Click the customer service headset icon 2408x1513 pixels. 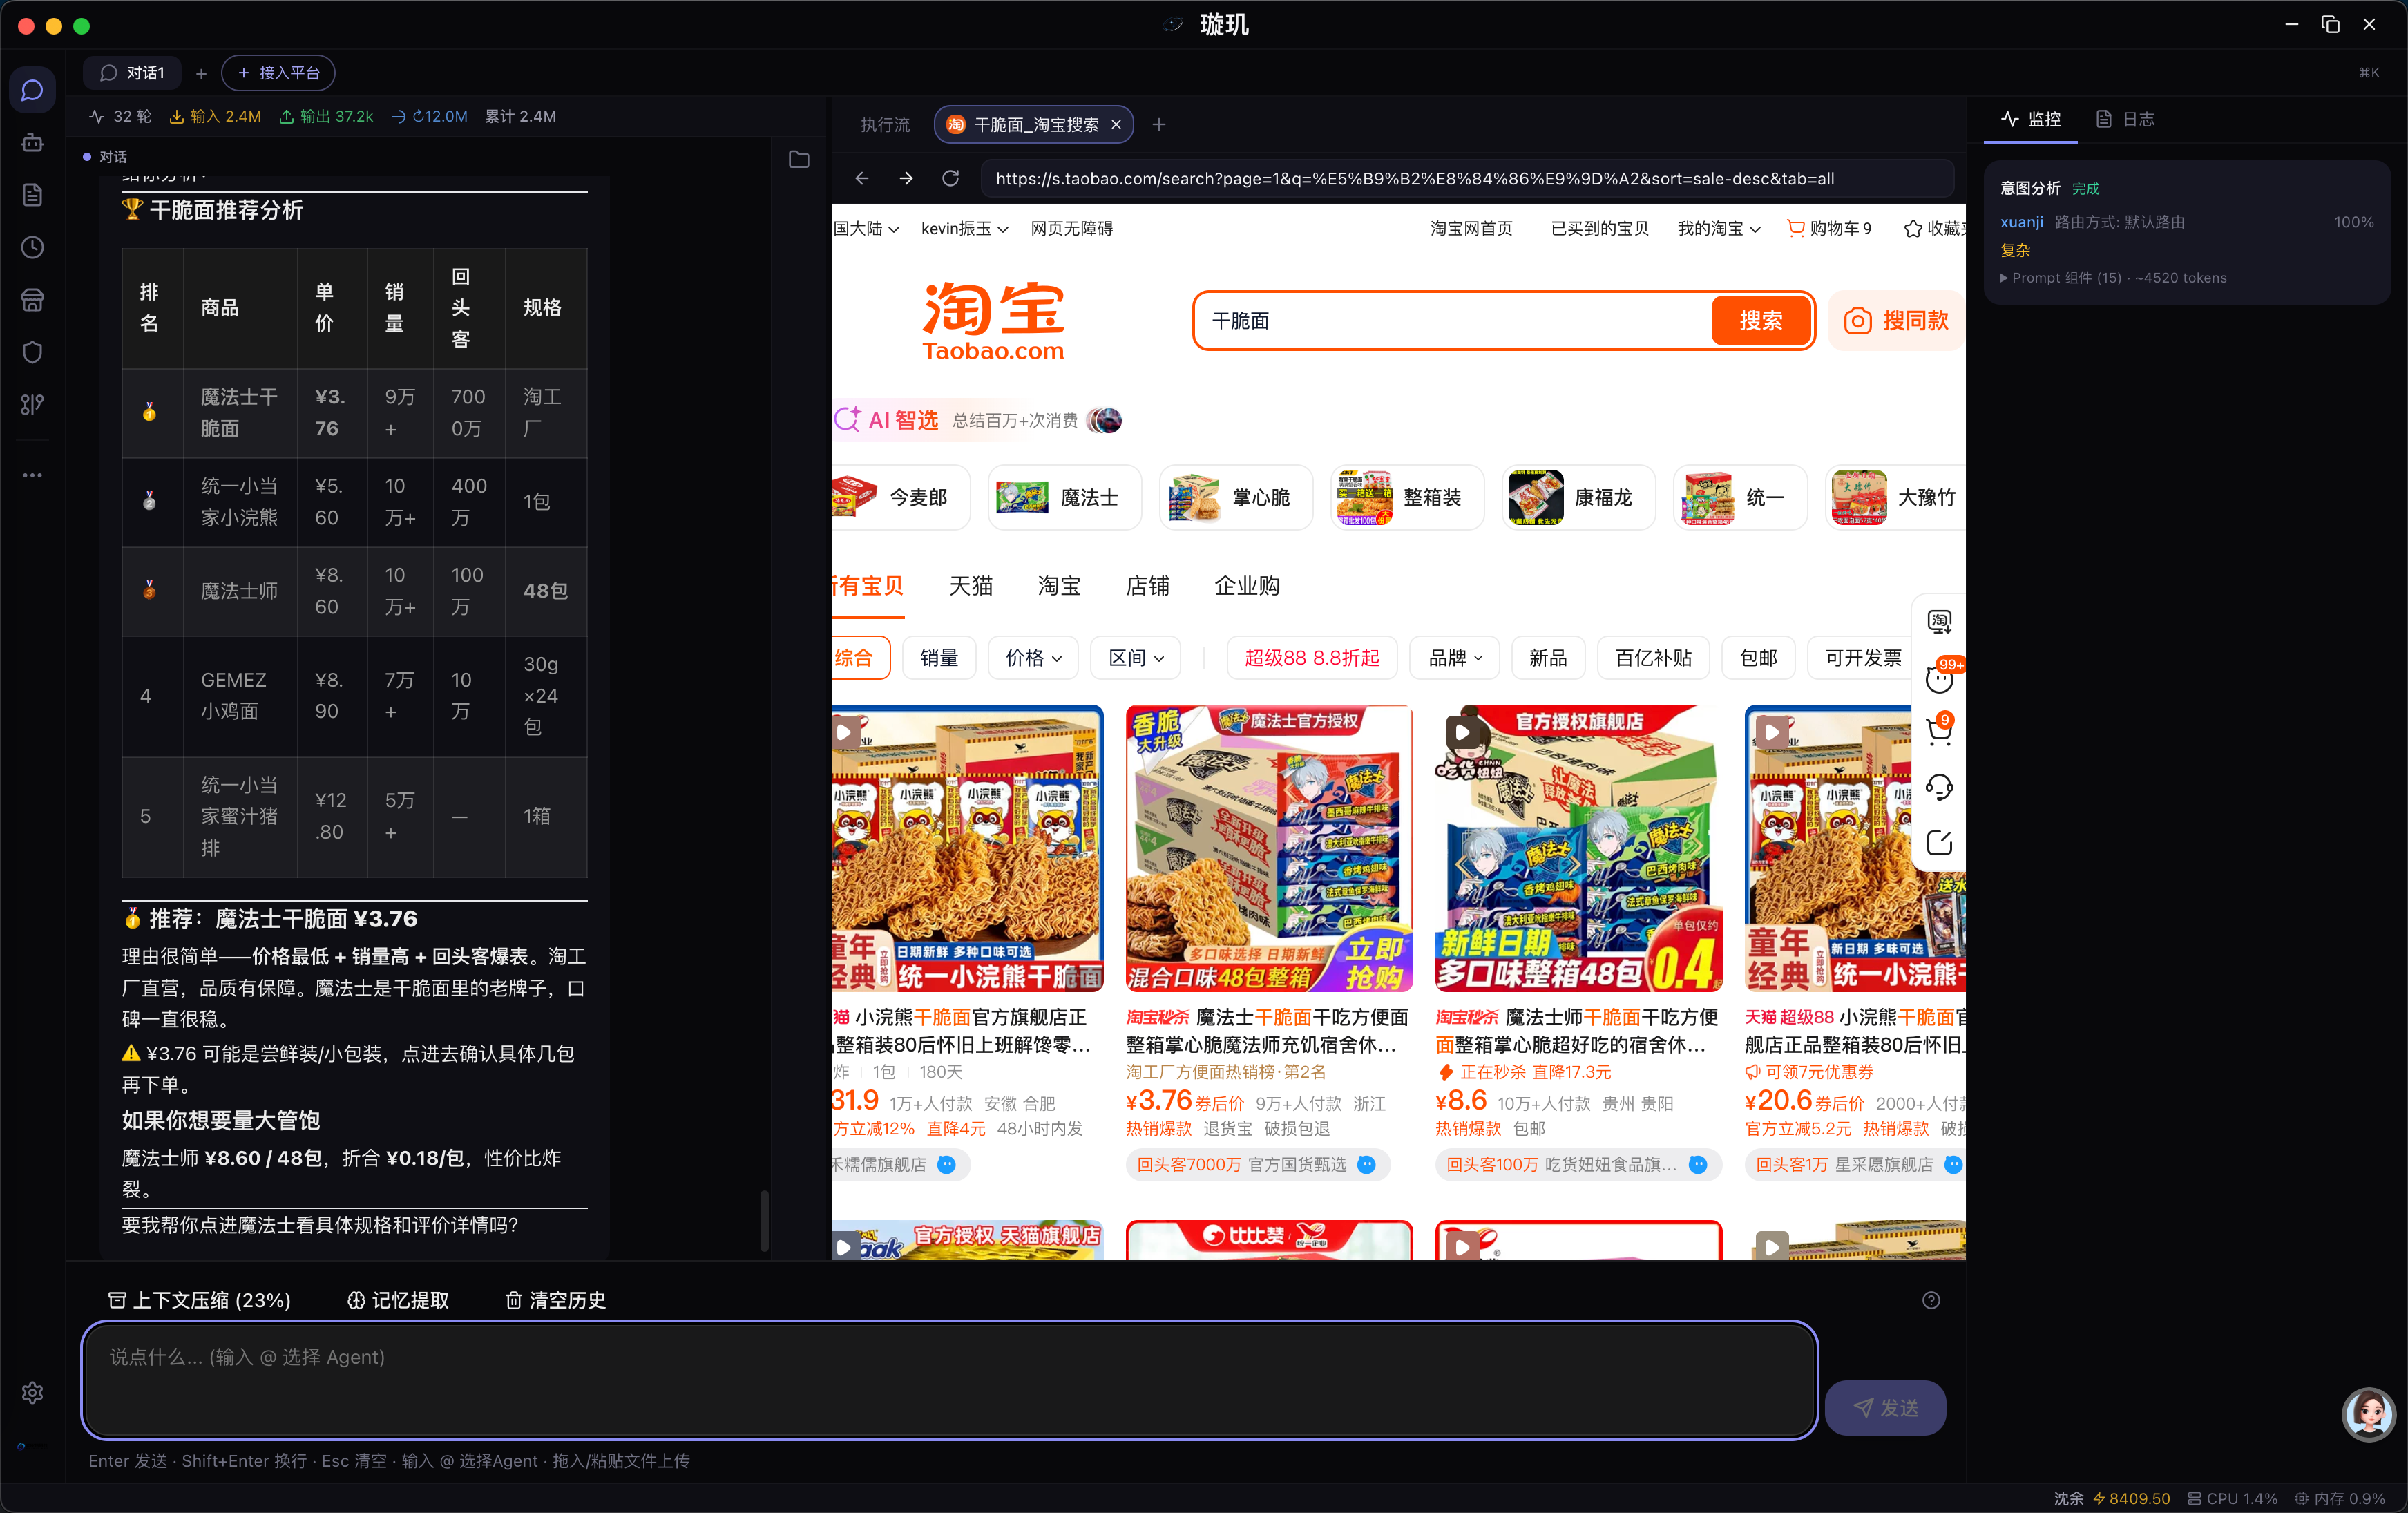click(1939, 787)
